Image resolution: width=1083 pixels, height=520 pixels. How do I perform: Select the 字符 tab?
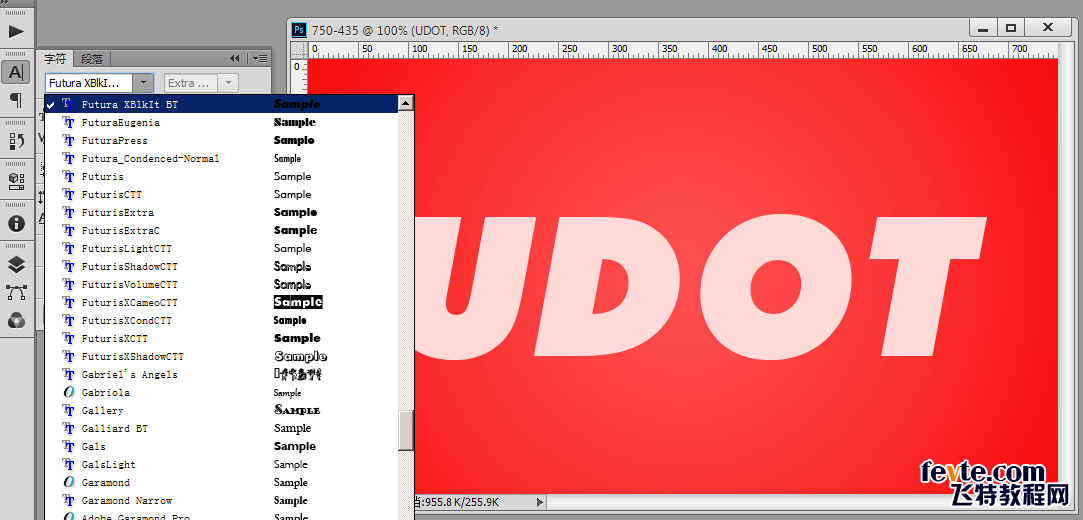(54, 59)
